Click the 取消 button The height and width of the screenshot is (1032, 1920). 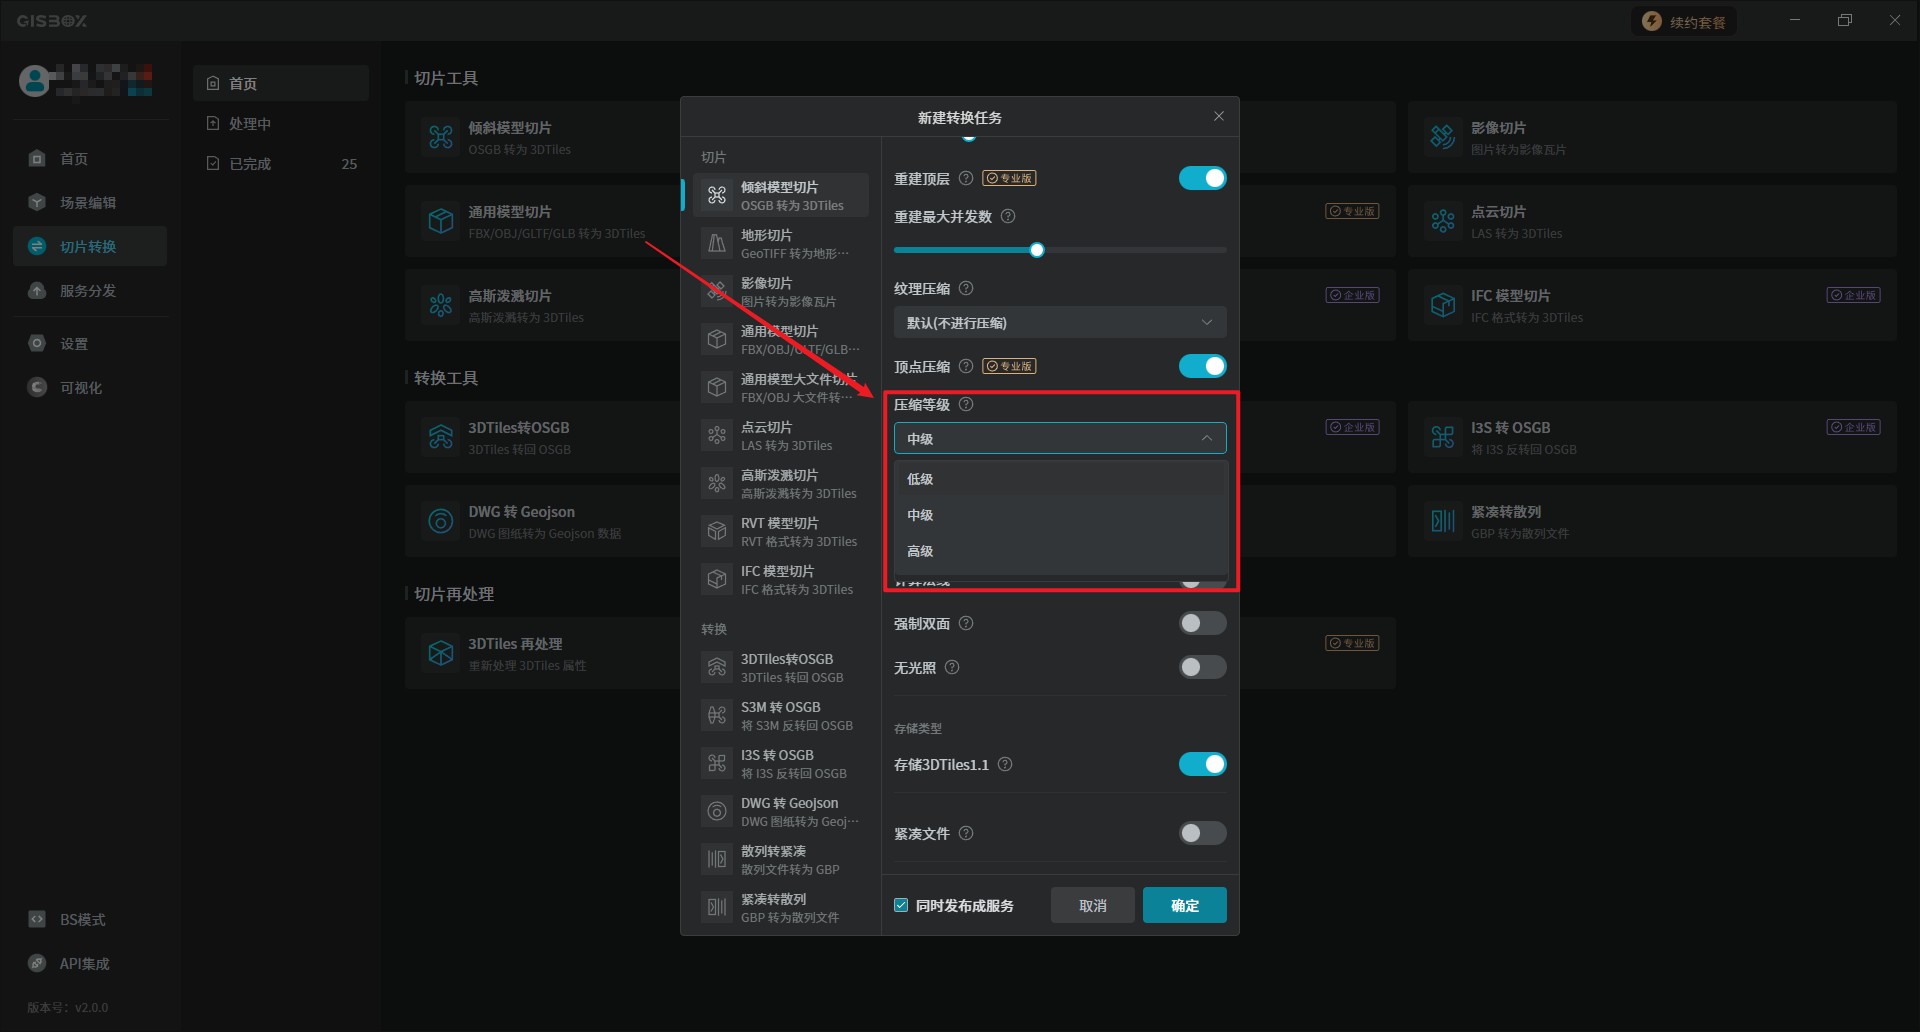point(1092,905)
